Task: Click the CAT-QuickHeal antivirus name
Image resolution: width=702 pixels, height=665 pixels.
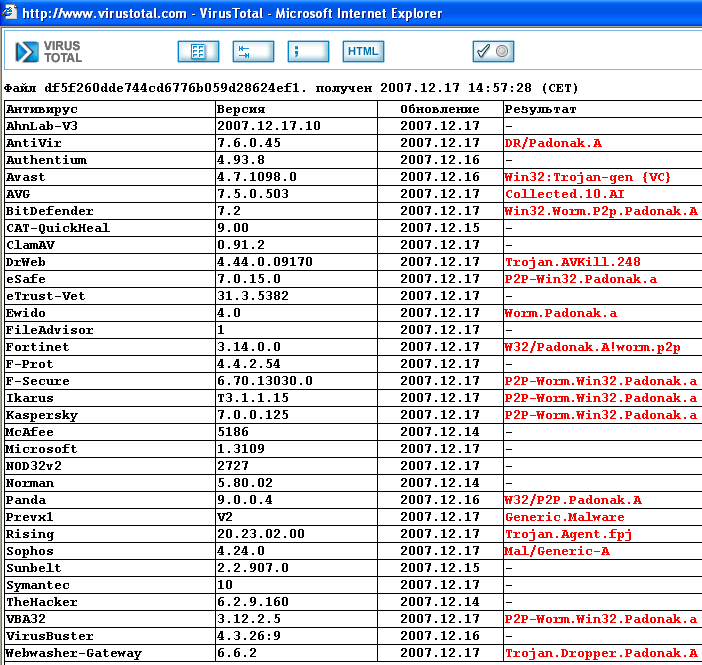Action: 58,228
